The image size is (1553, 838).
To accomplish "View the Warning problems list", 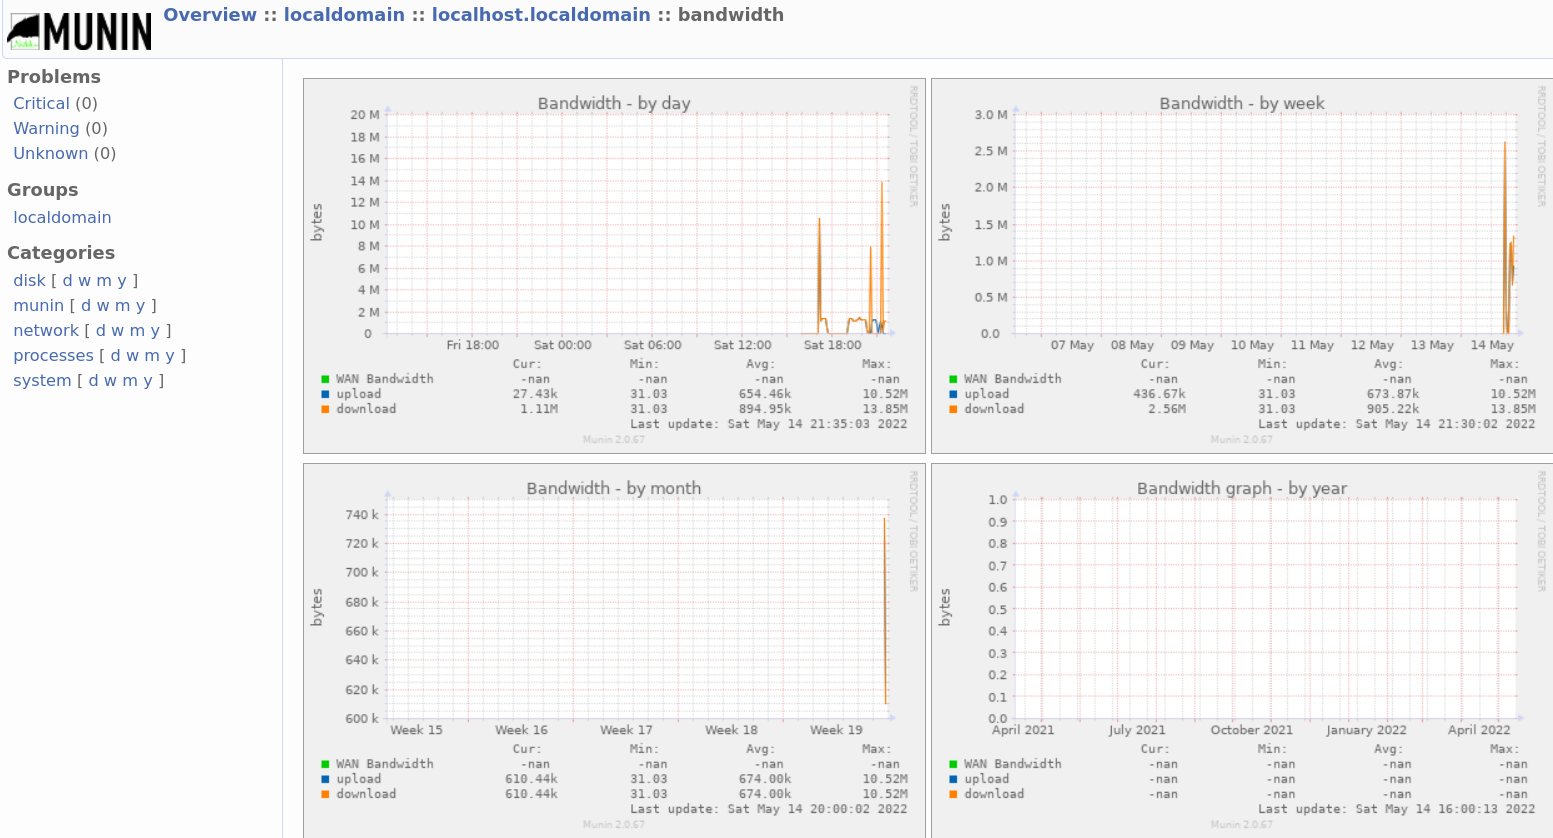I will pyautogui.click(x=46, y=128).
